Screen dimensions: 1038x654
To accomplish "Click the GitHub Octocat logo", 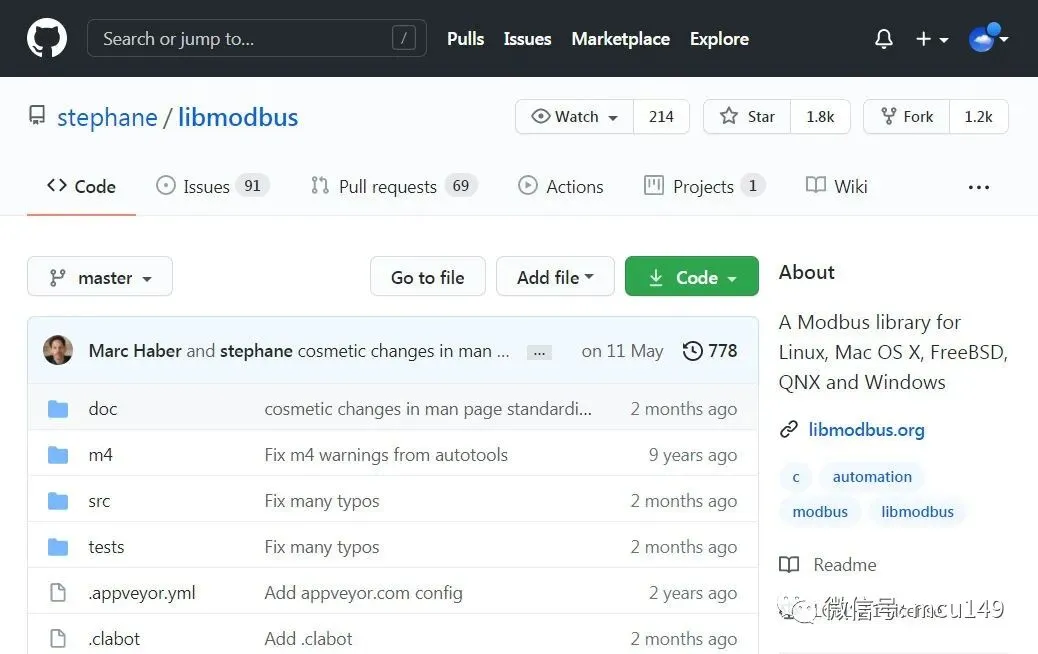I will (46, 39).
